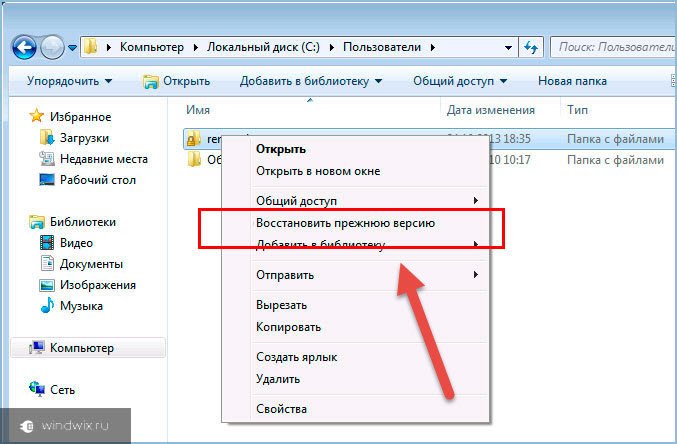Open the "Видео" library
Viewport: 677px width, 444px height.
[76, 243]
